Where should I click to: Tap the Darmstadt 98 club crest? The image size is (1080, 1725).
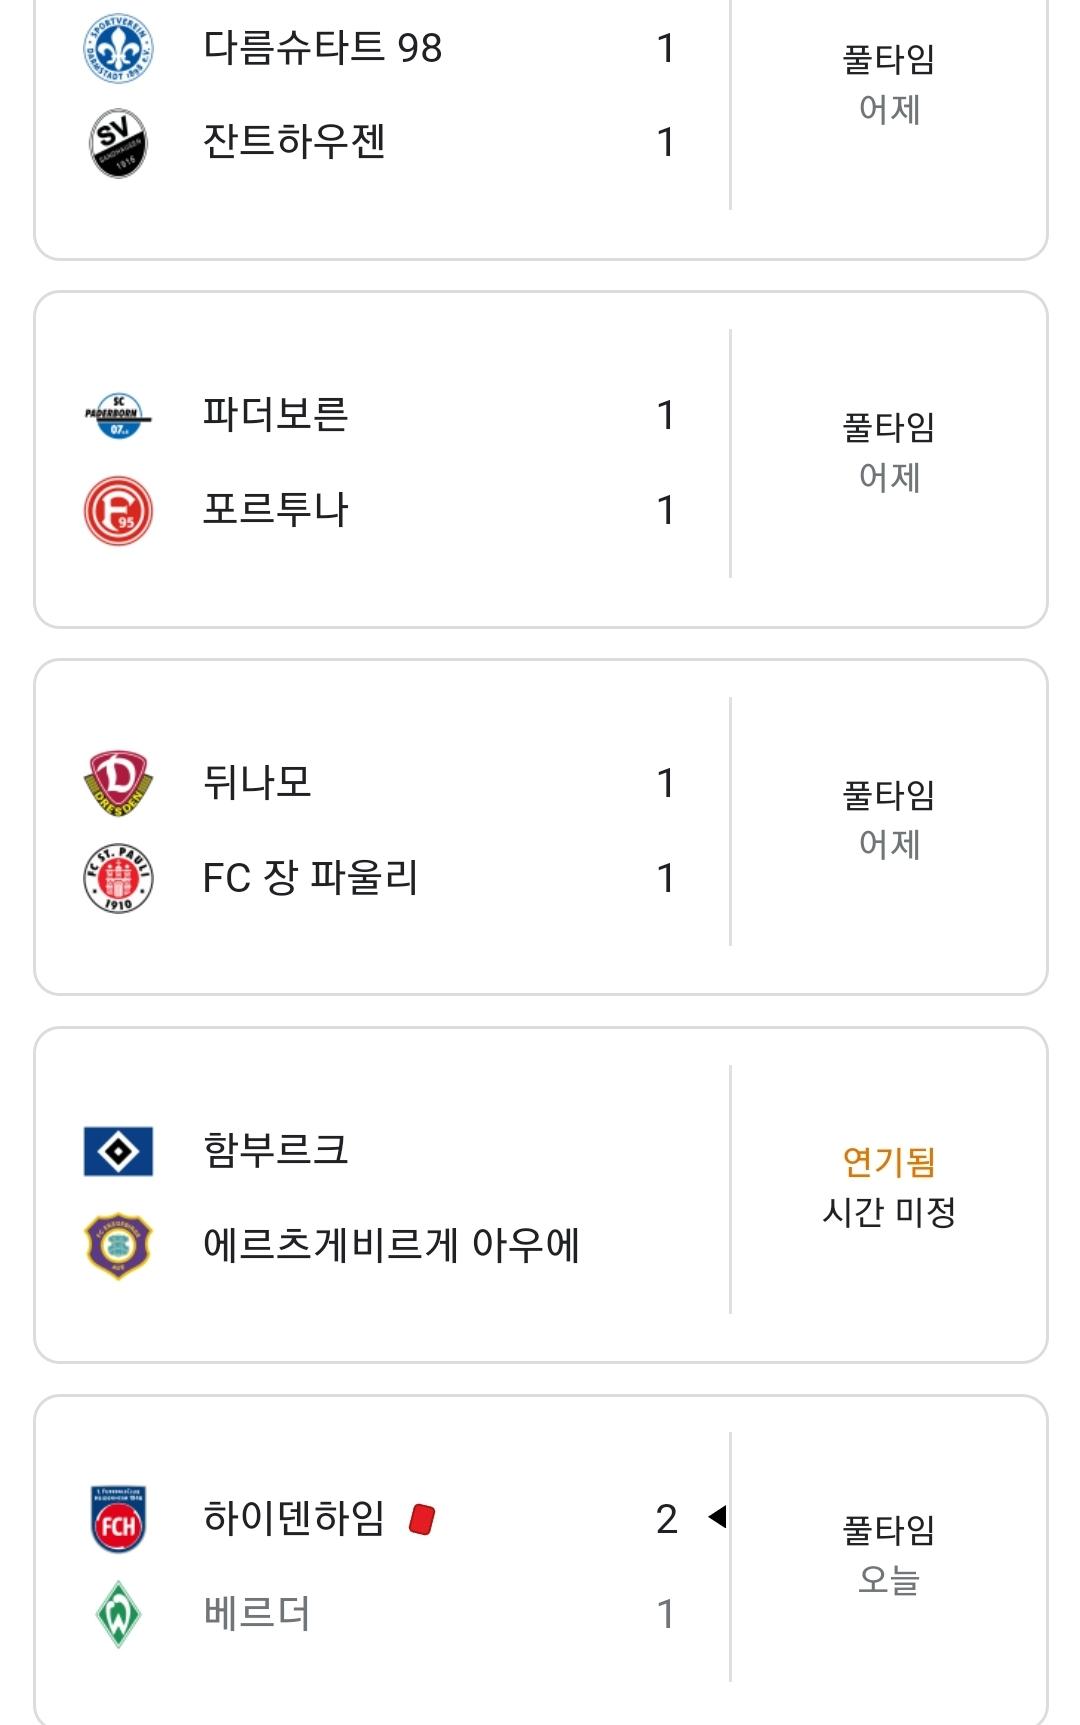[x=118, y=48]
